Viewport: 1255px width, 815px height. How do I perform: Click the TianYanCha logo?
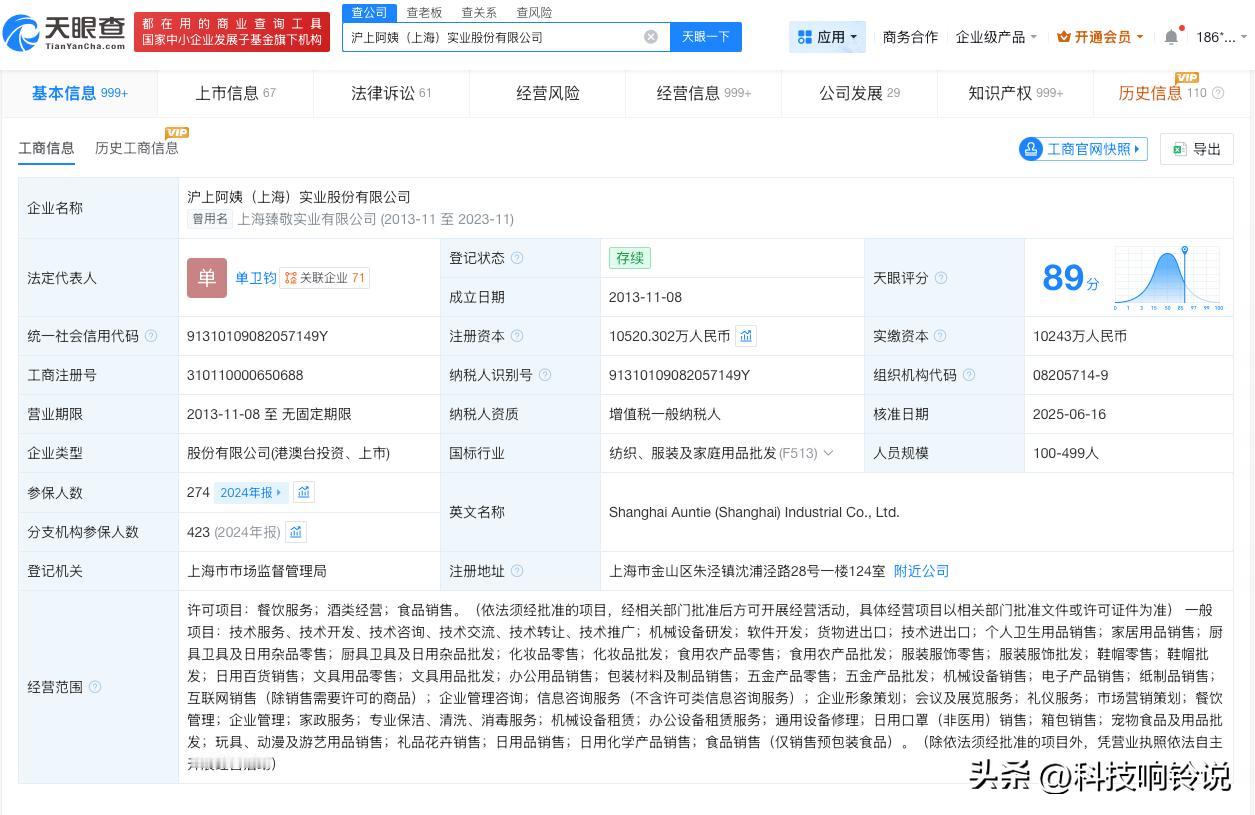pyautogui.click(x=65, y=32)
